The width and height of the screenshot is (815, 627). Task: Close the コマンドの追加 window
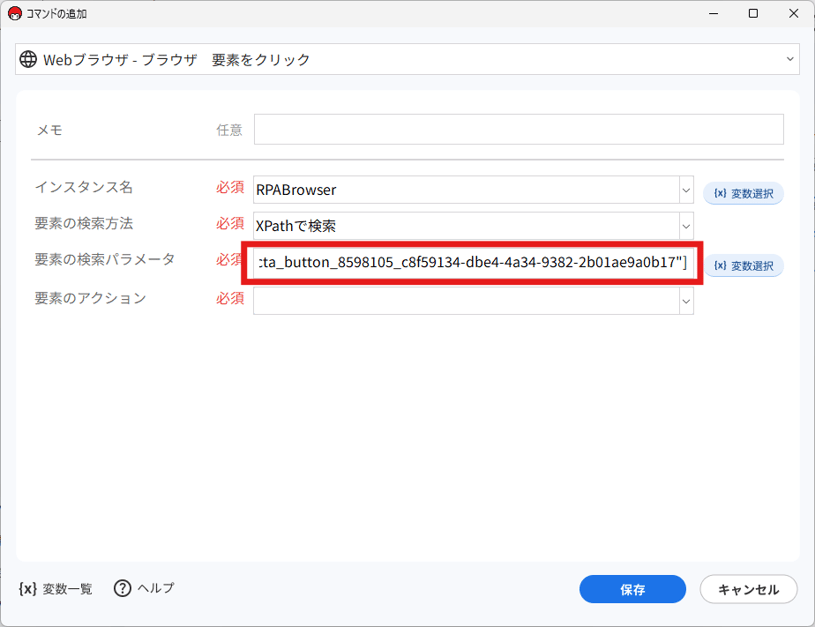click(x=789, y=14)
